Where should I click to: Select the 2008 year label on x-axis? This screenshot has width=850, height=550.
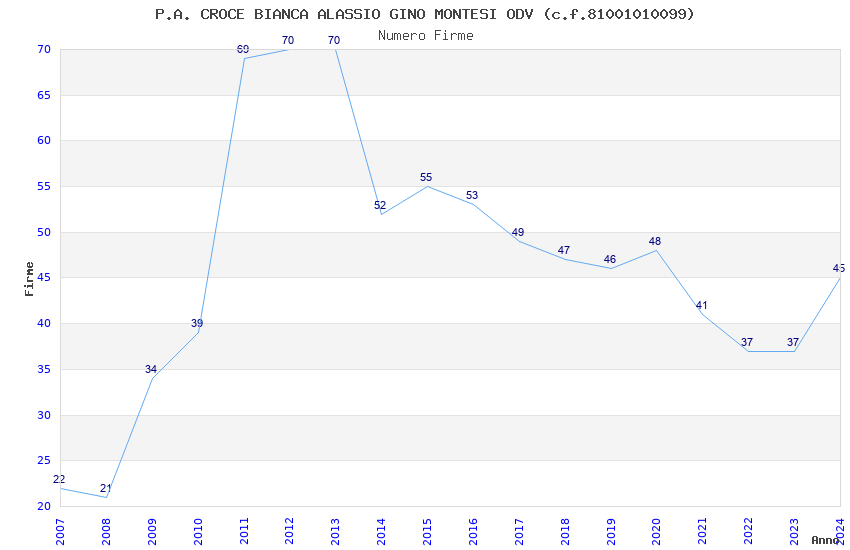pyautogui.click(x=106, y=532)
